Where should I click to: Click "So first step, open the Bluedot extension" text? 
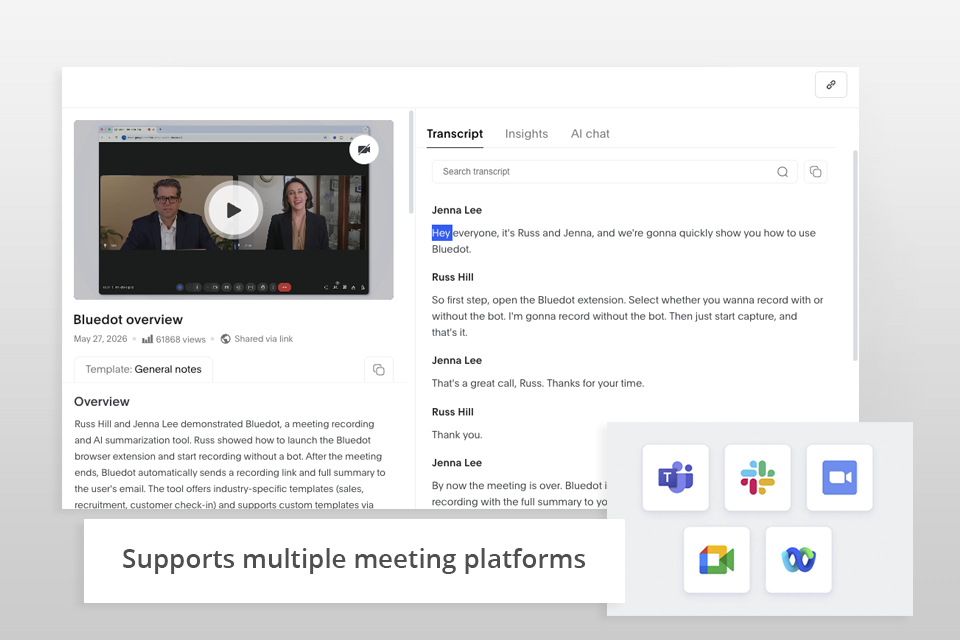528,300
